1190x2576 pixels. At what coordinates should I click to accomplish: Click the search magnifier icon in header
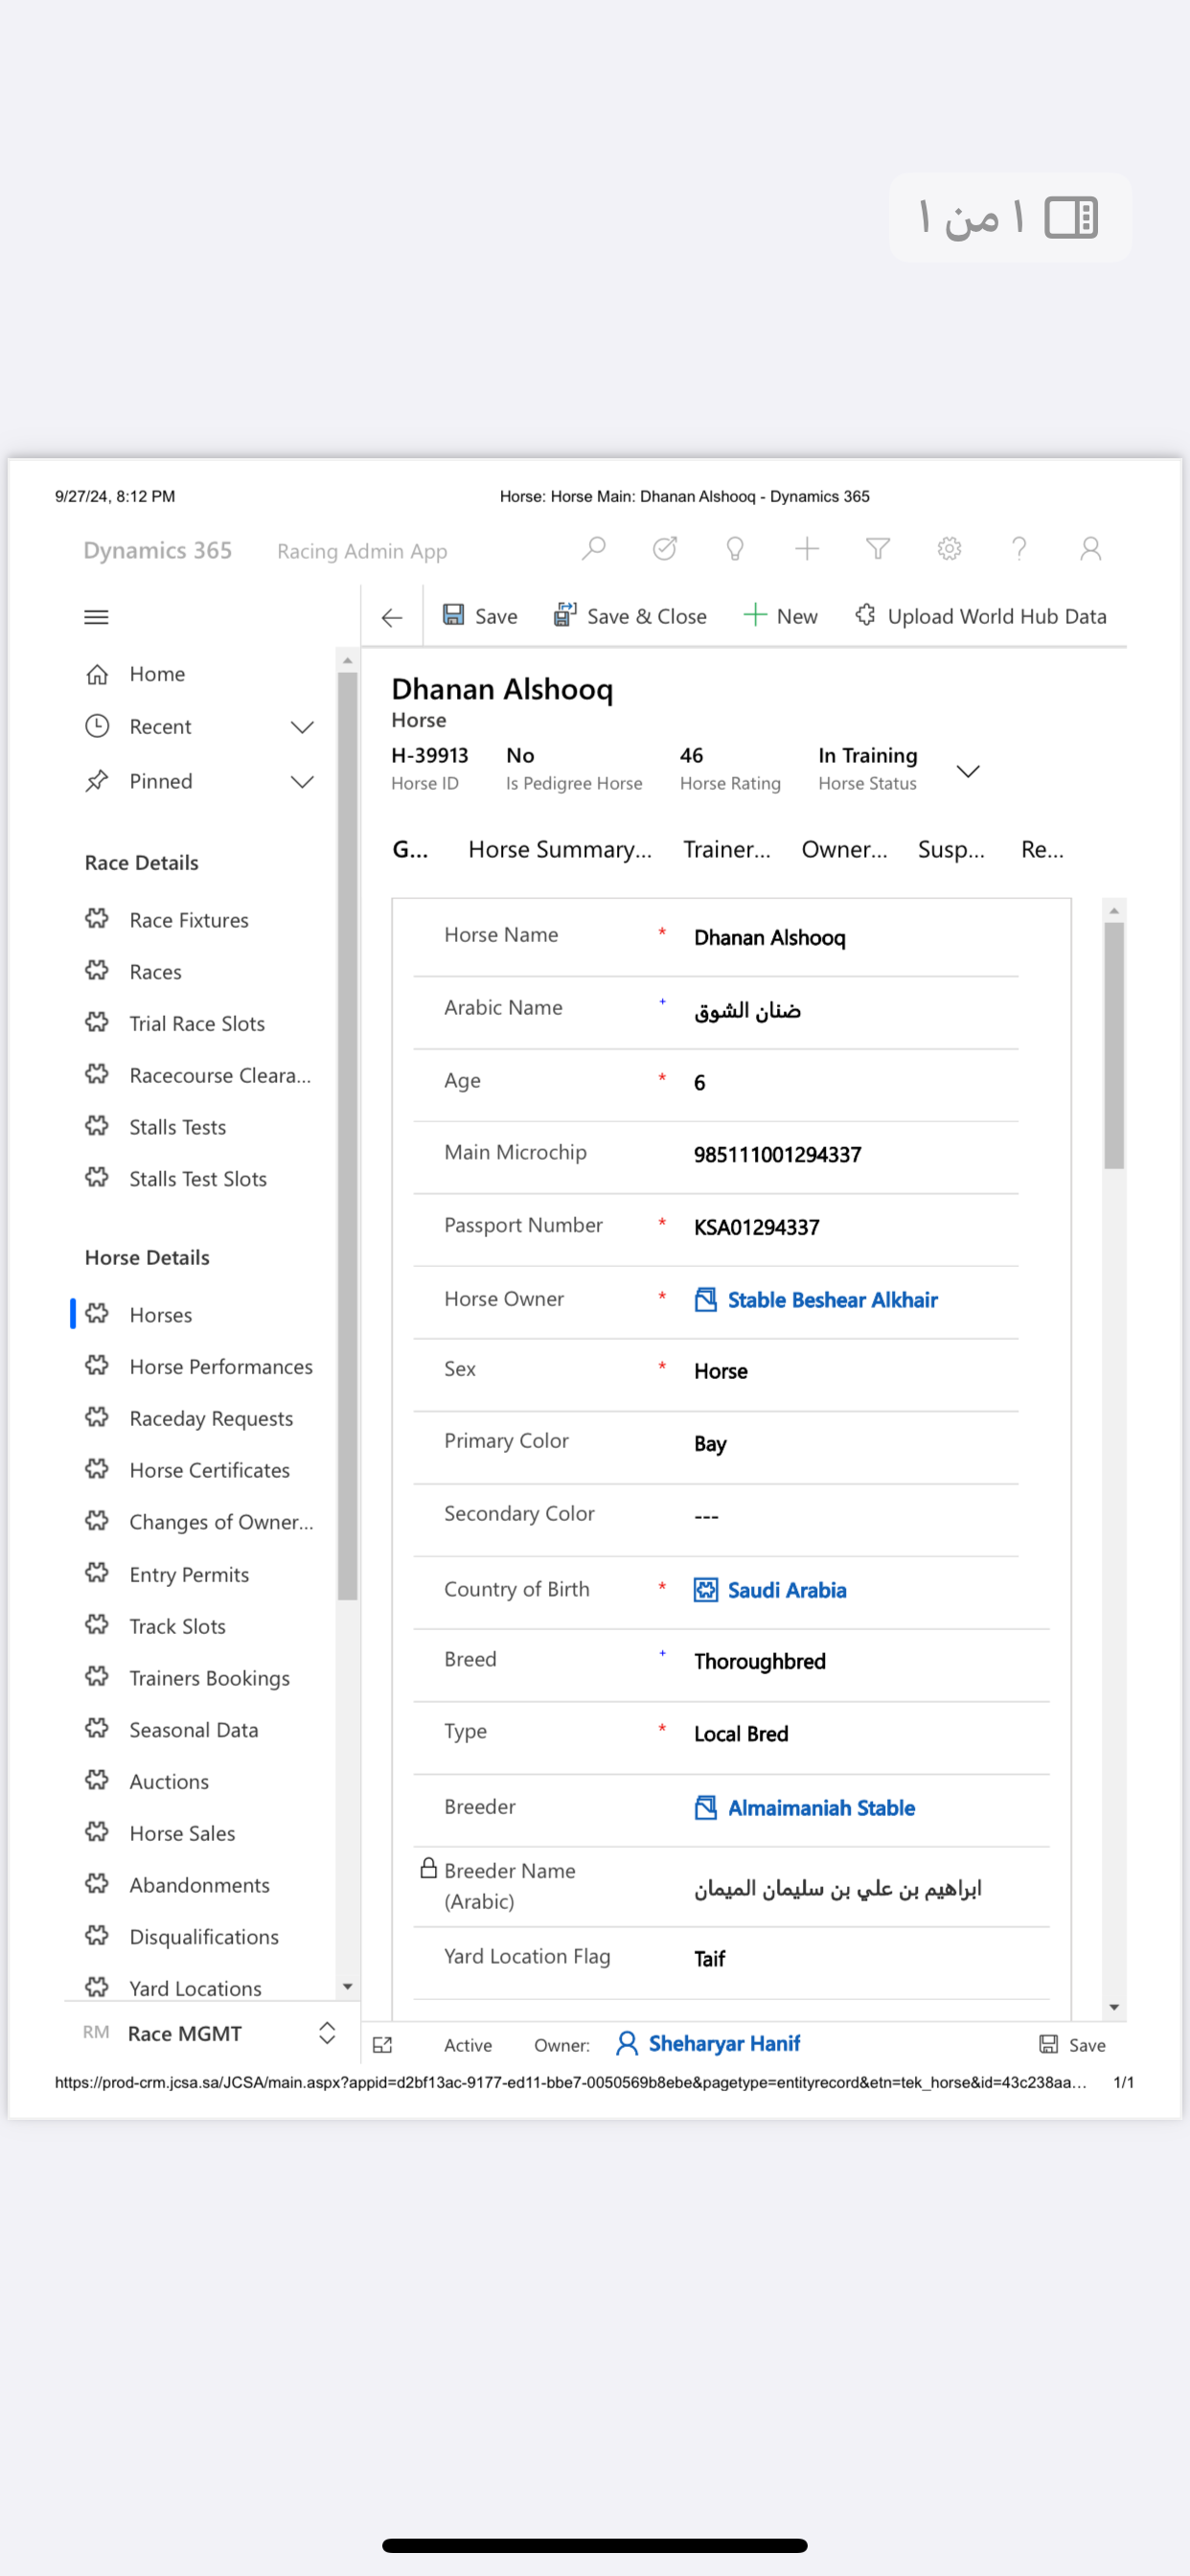pos(594,549)
